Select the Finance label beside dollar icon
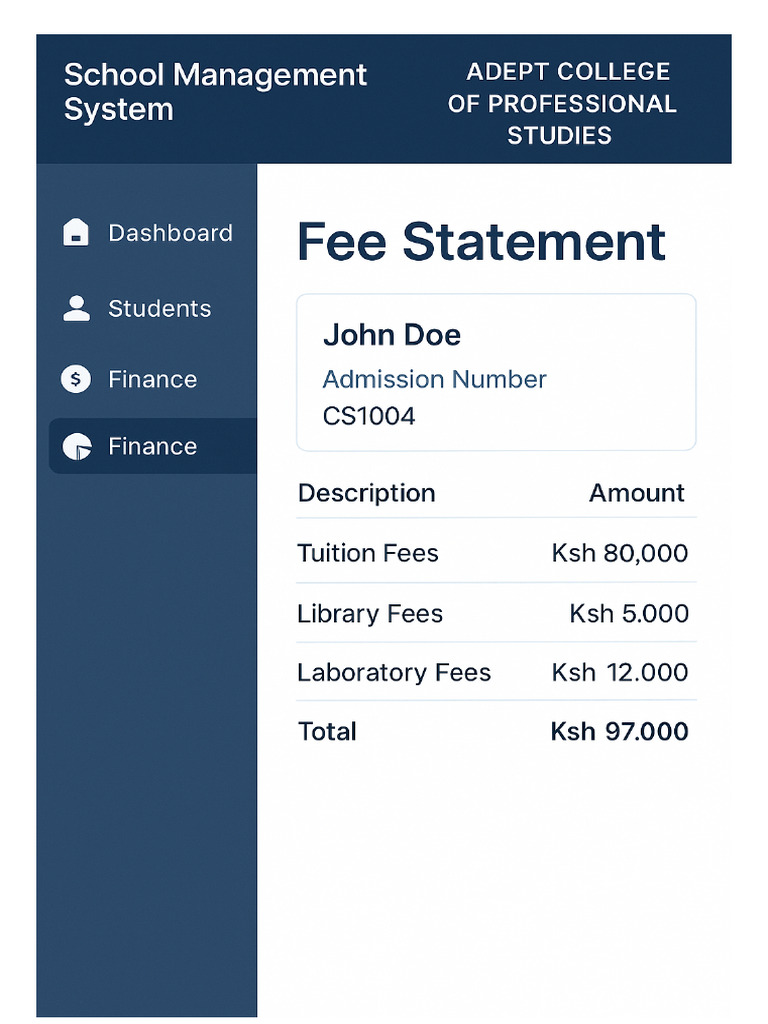Image resolution: width=768 pixels, height=1024 pixels. pos(152,379)
